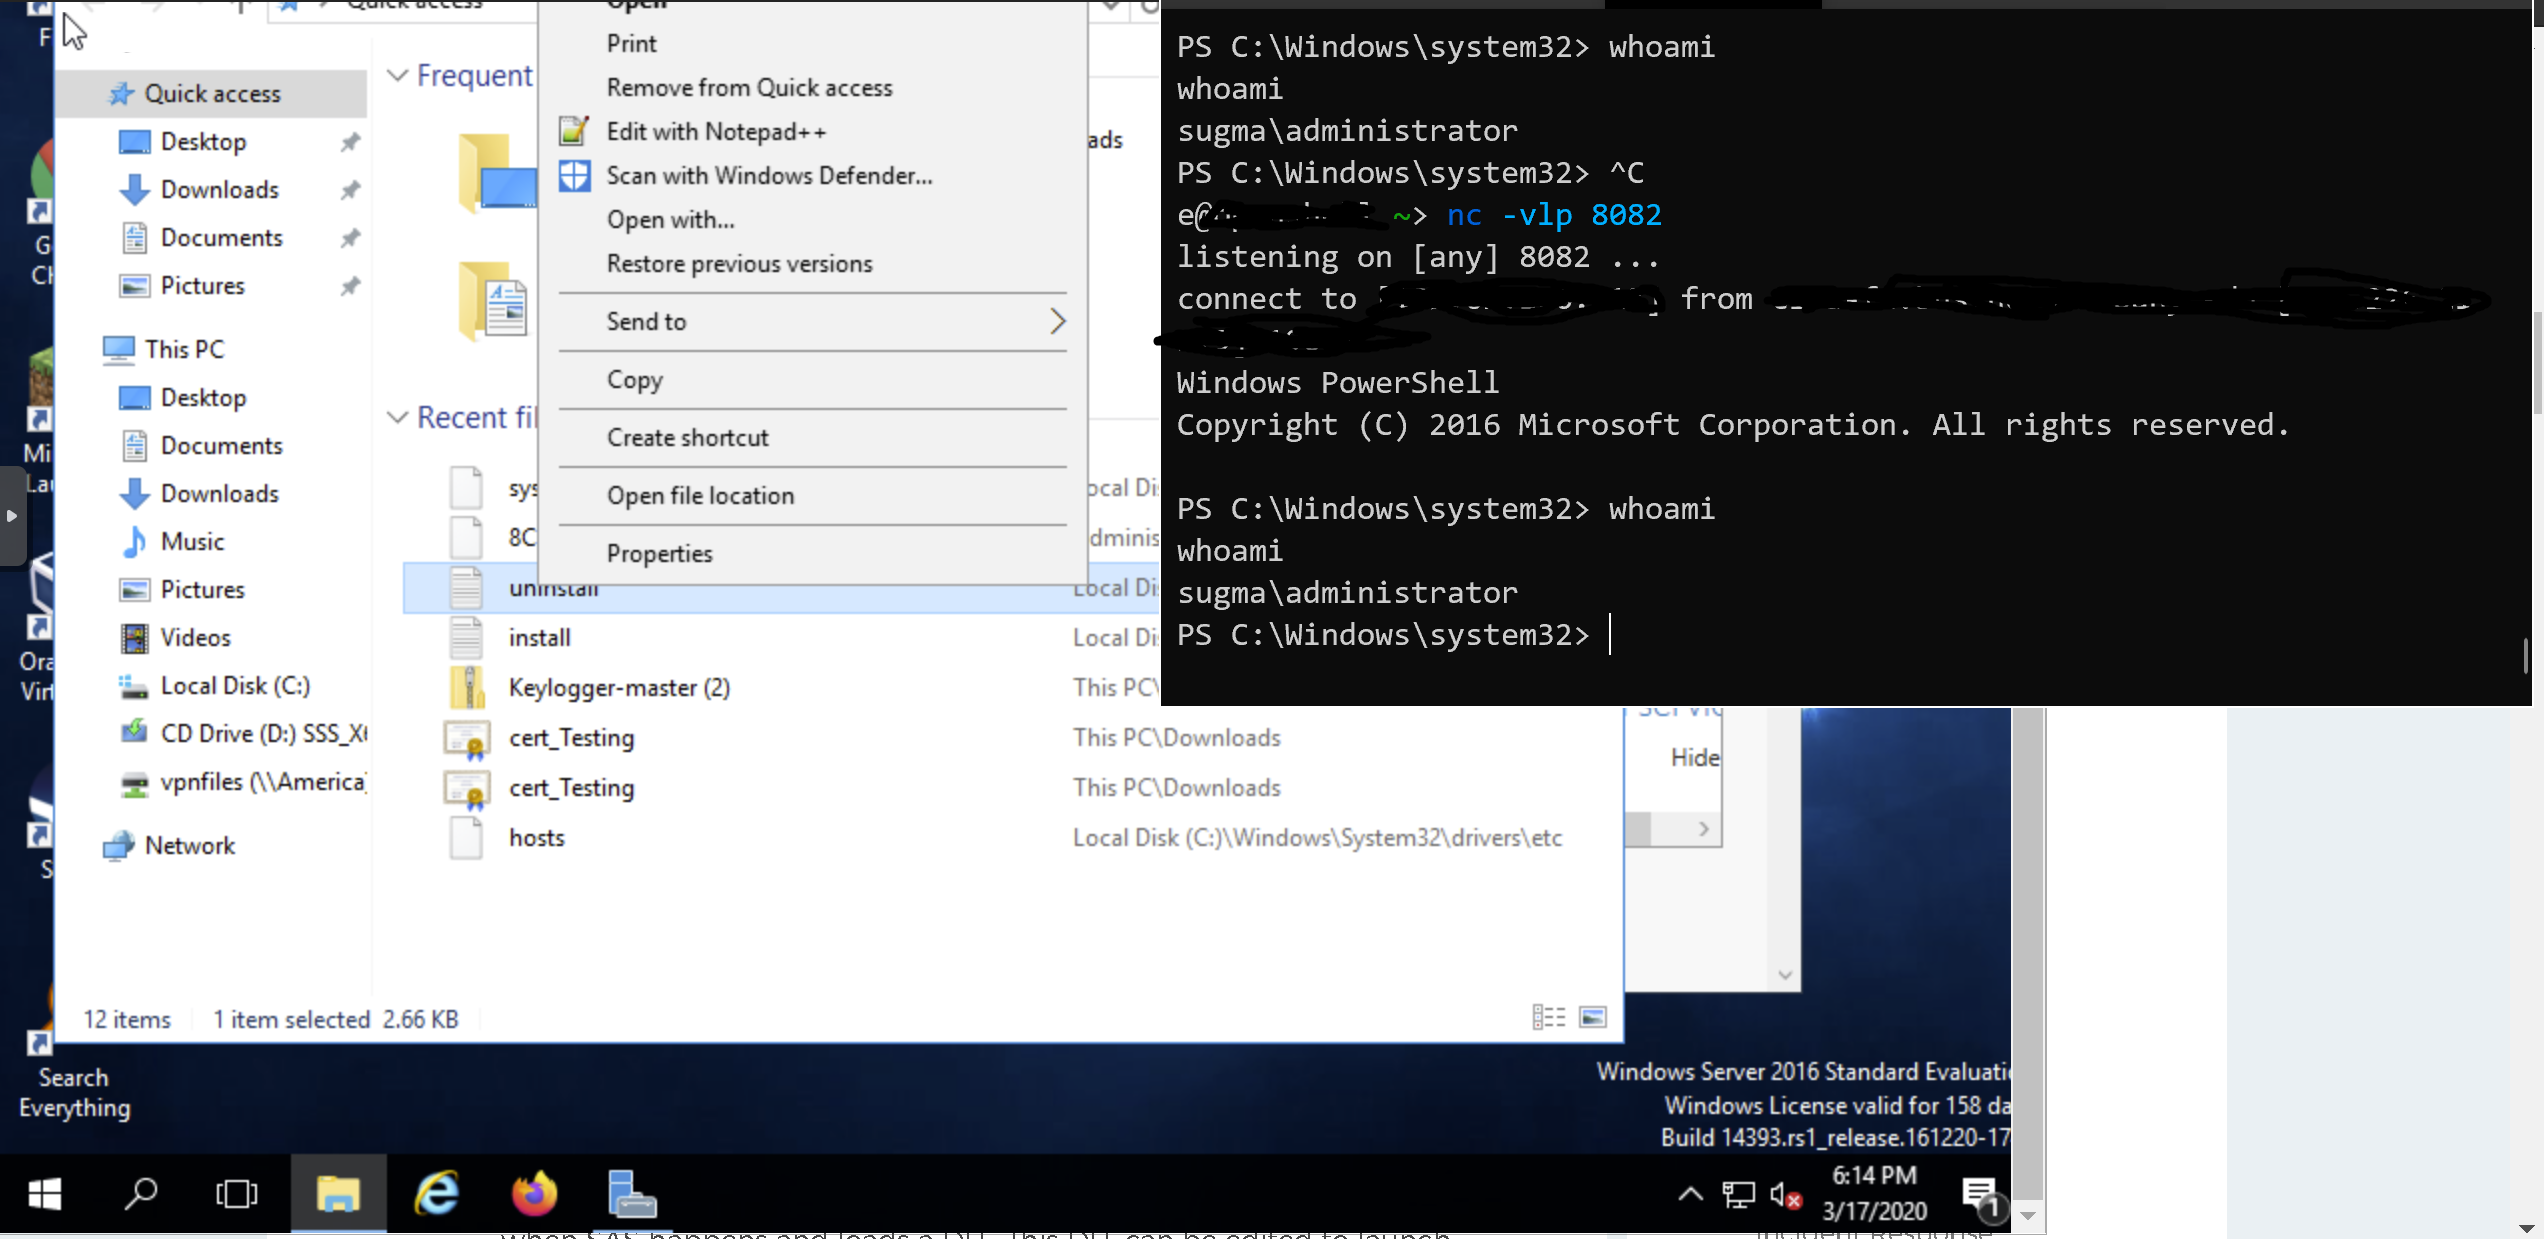This screenshot has width=2544, height=1239.
Task: Click the Notepad++ Edit icon
Action: (576, 130)
